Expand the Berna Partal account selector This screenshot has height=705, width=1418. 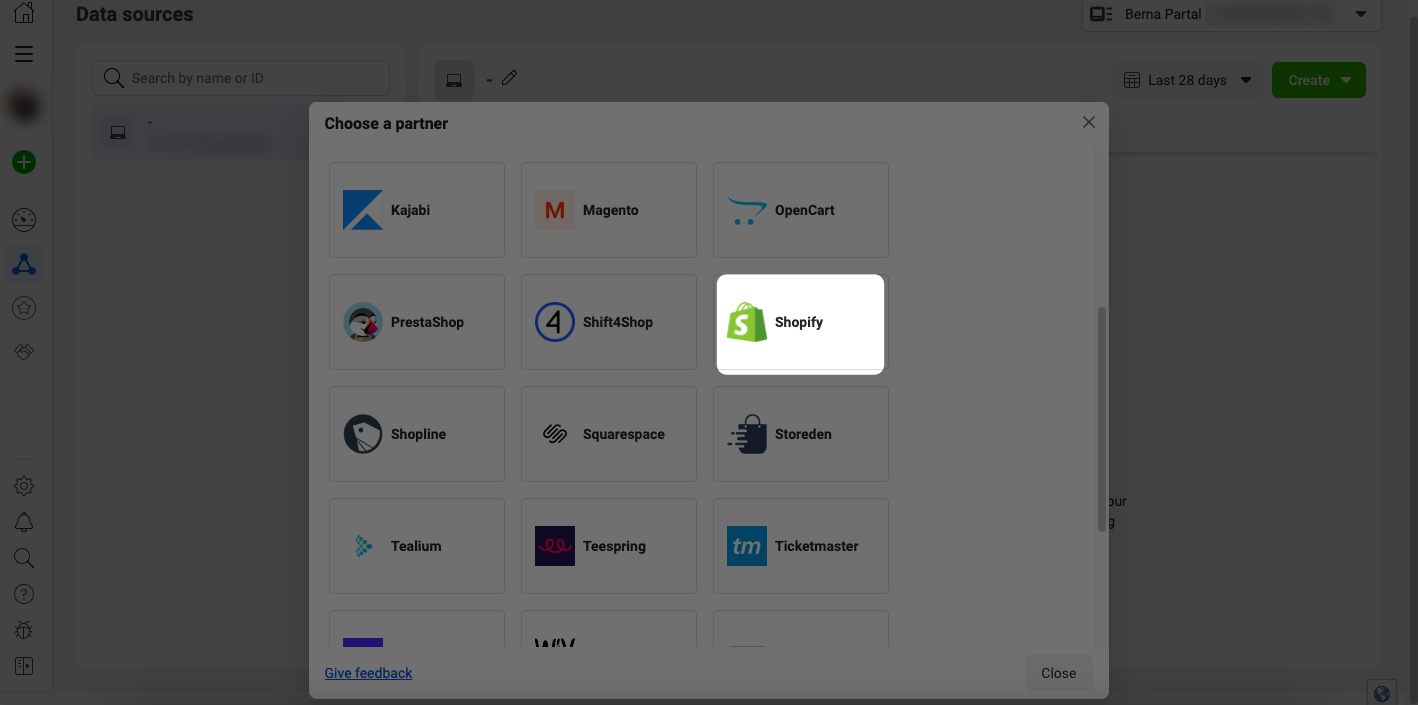[1231, 15]
